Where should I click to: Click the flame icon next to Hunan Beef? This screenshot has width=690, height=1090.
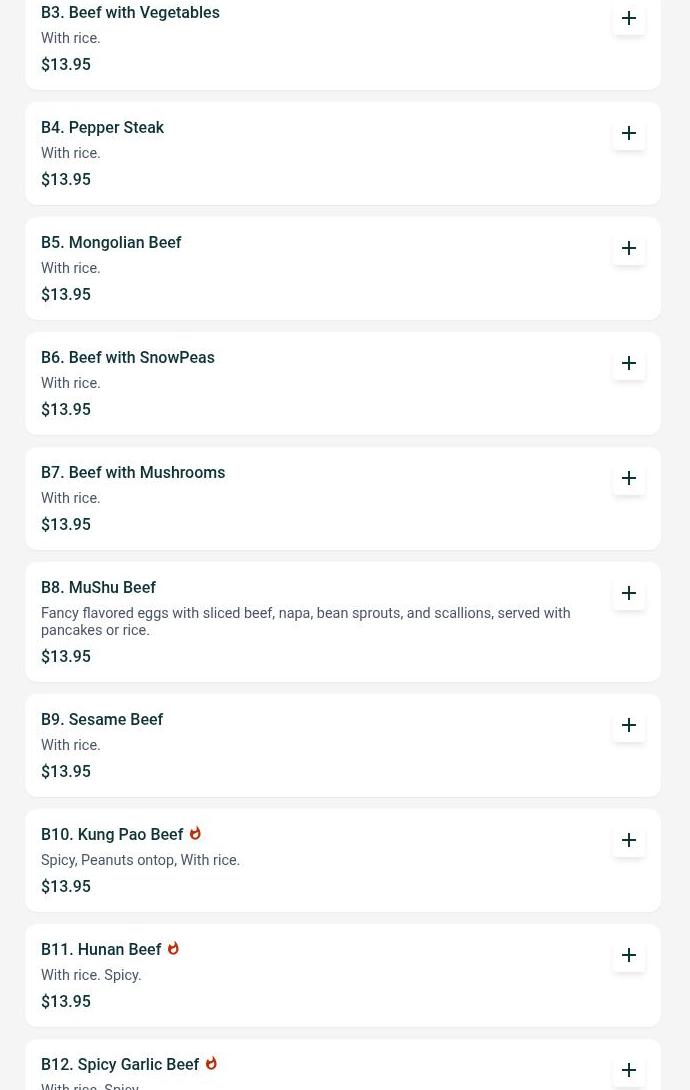173,949
